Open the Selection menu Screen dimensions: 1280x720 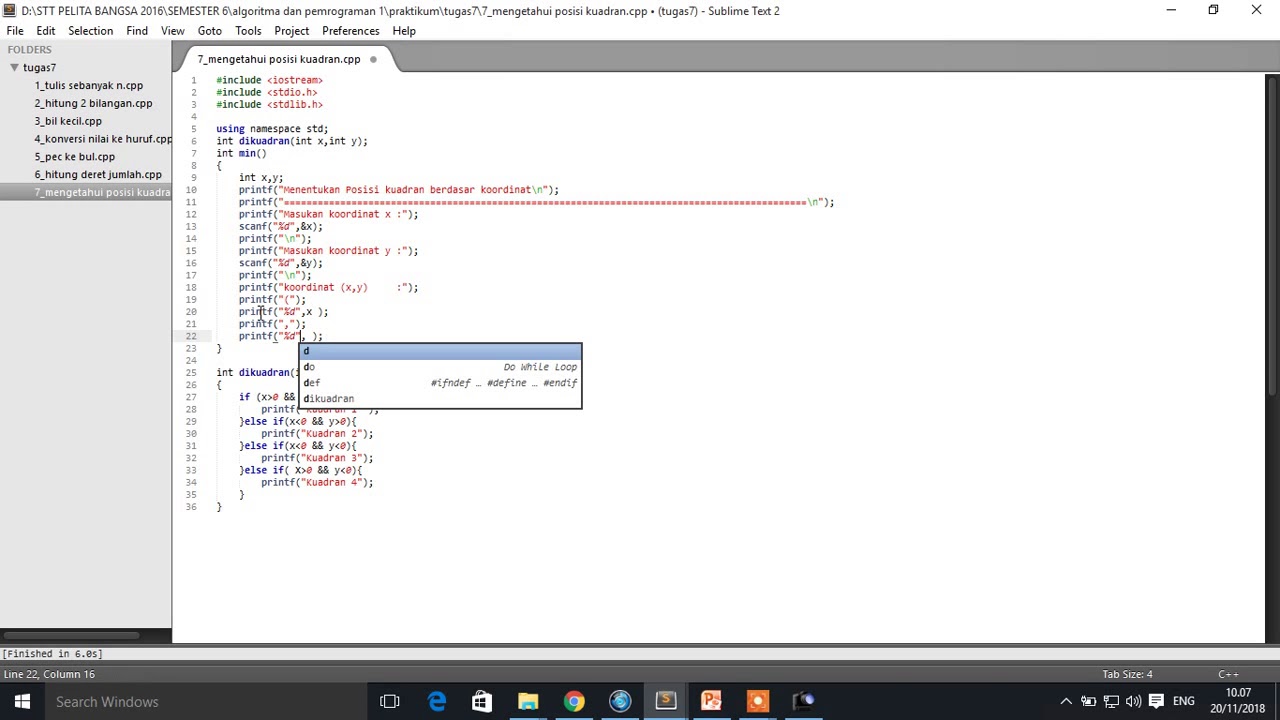[90, 31]
